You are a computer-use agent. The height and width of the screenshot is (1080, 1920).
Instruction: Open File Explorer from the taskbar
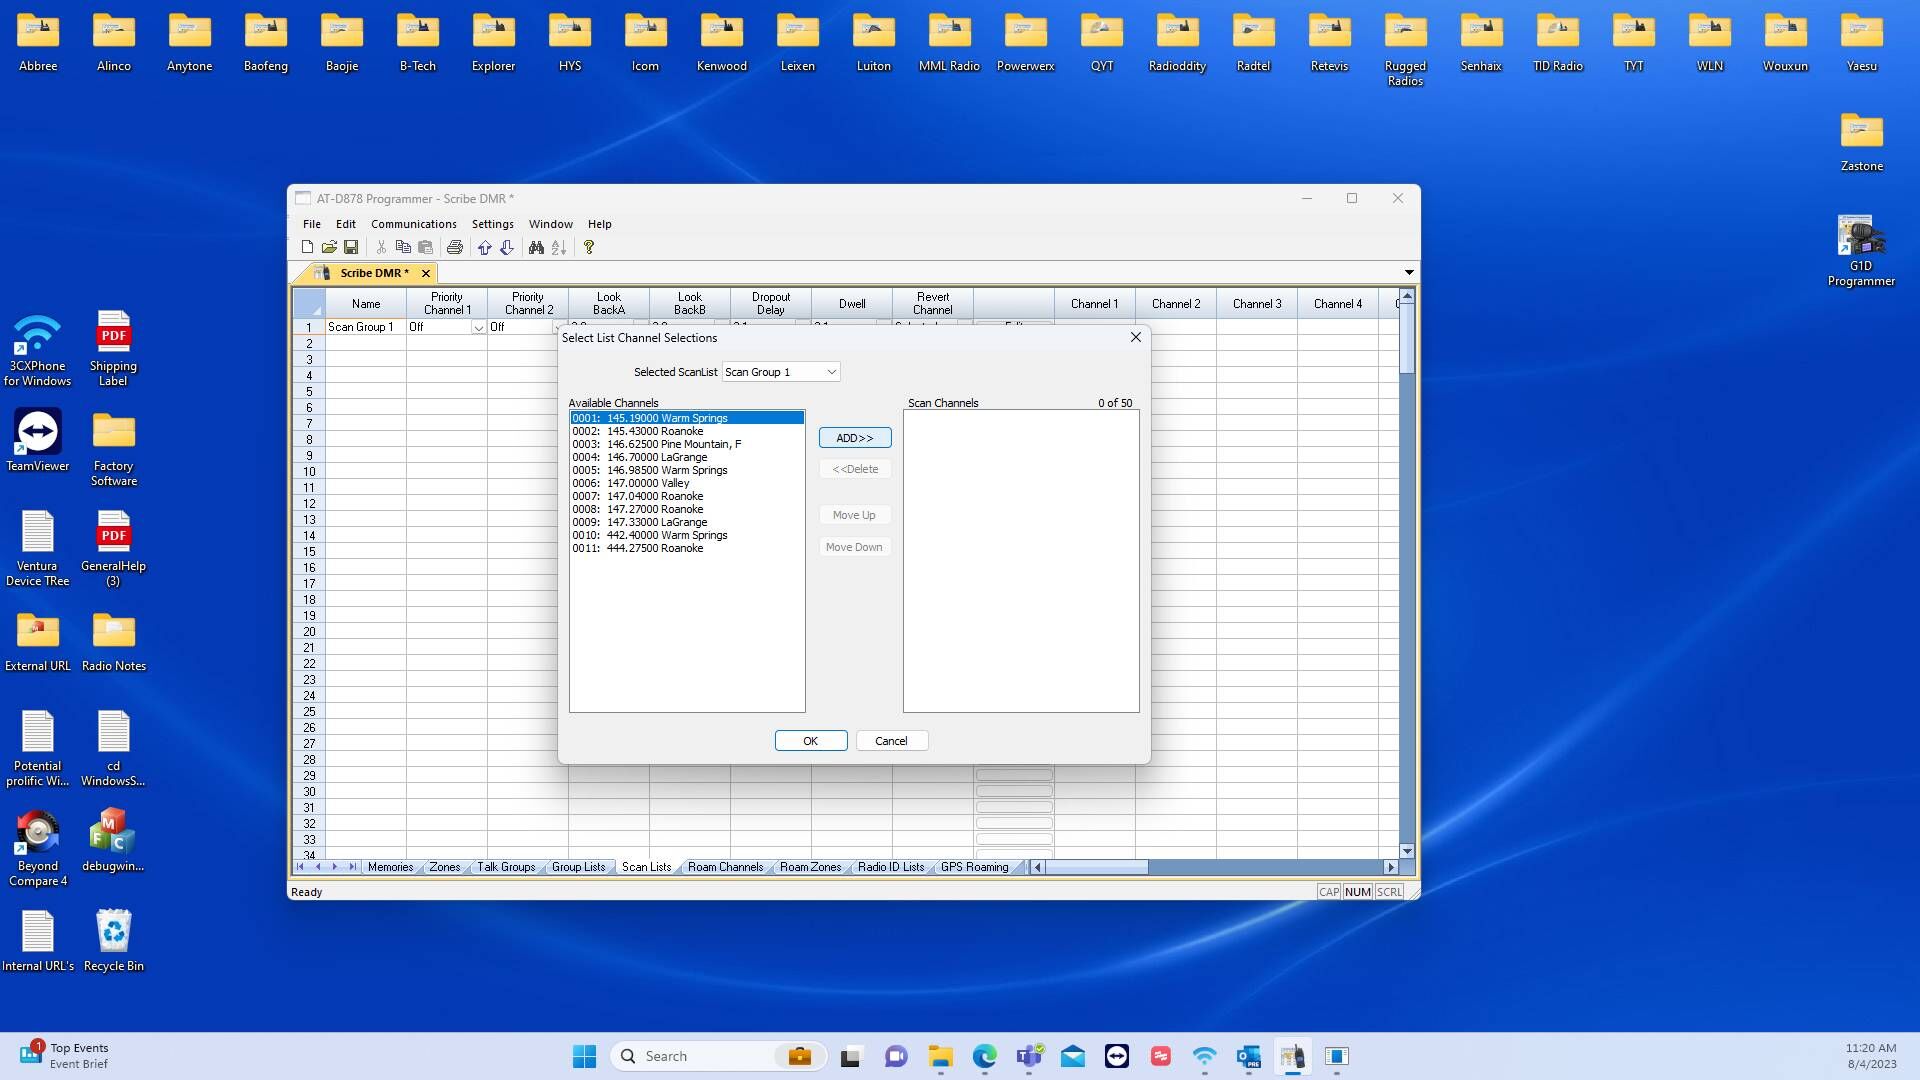[x=940, y=1056]
